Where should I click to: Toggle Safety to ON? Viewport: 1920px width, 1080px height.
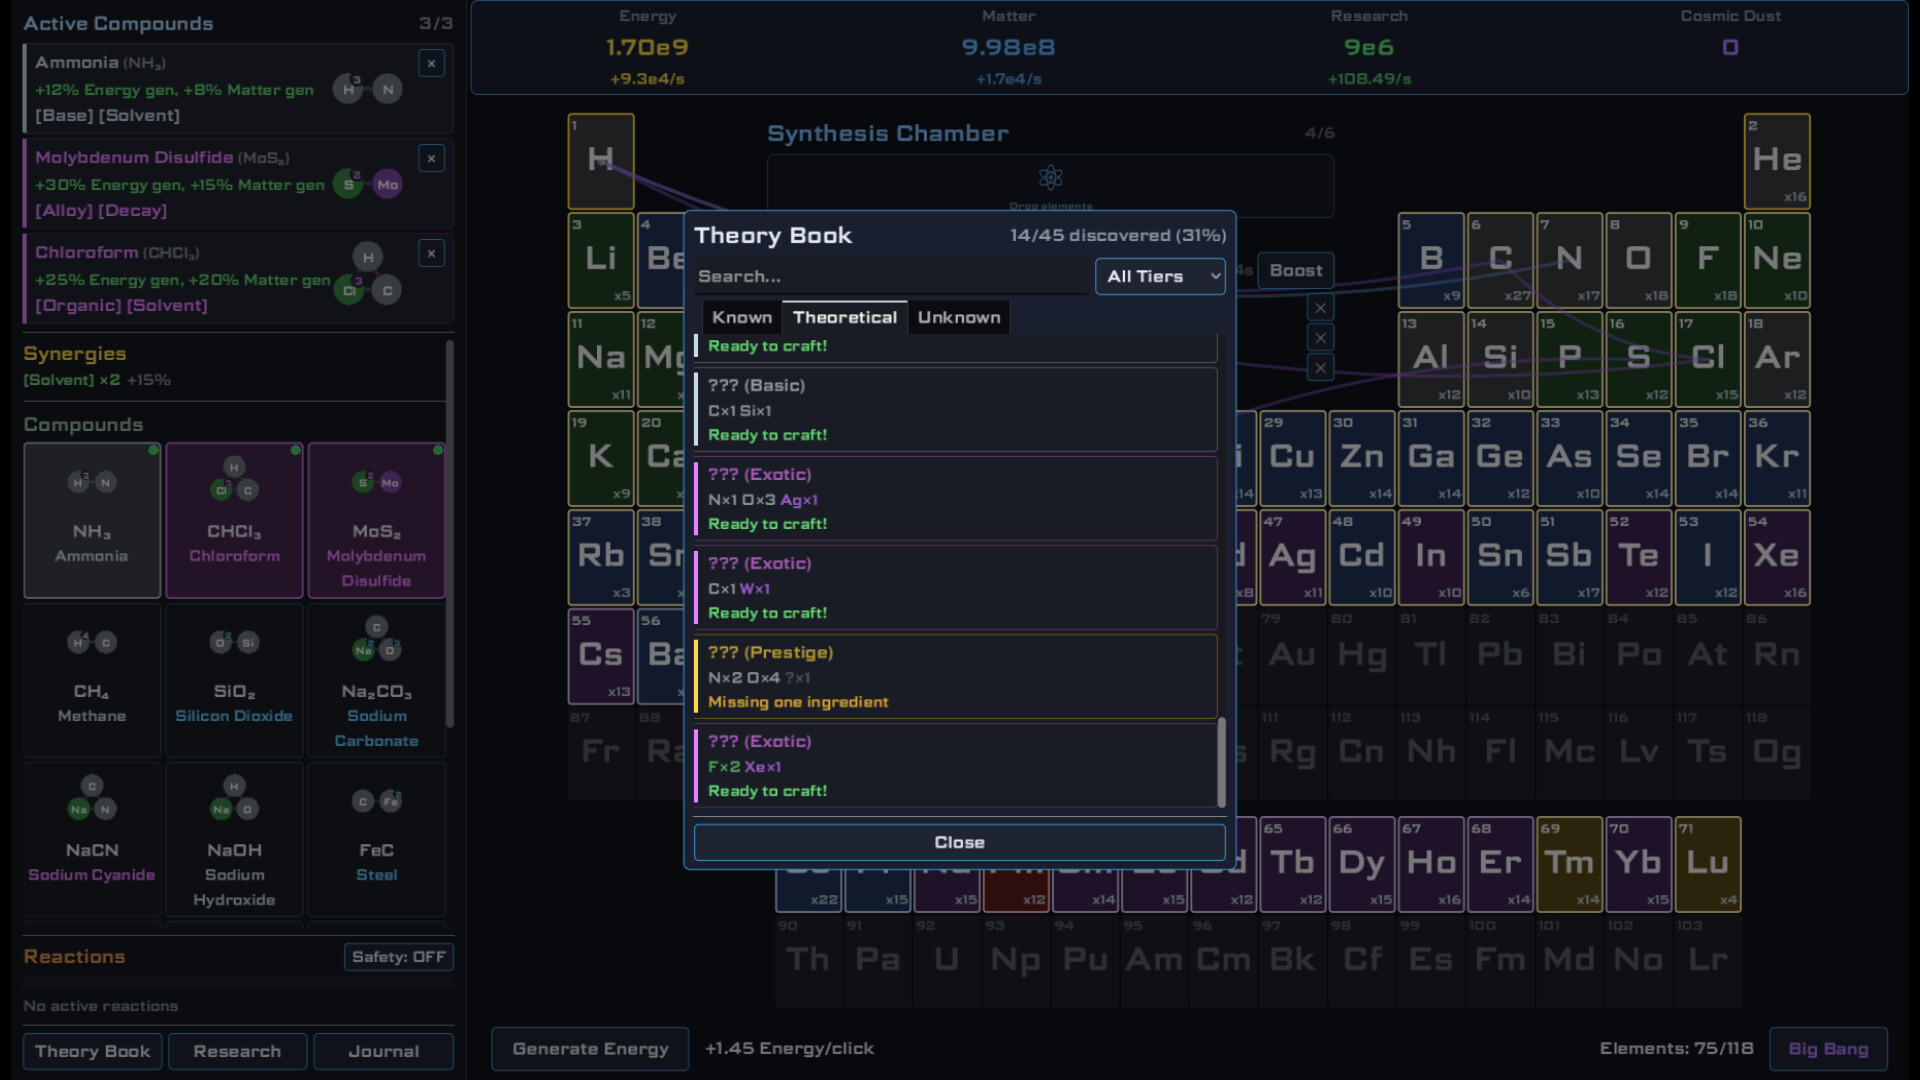point(398,957)
